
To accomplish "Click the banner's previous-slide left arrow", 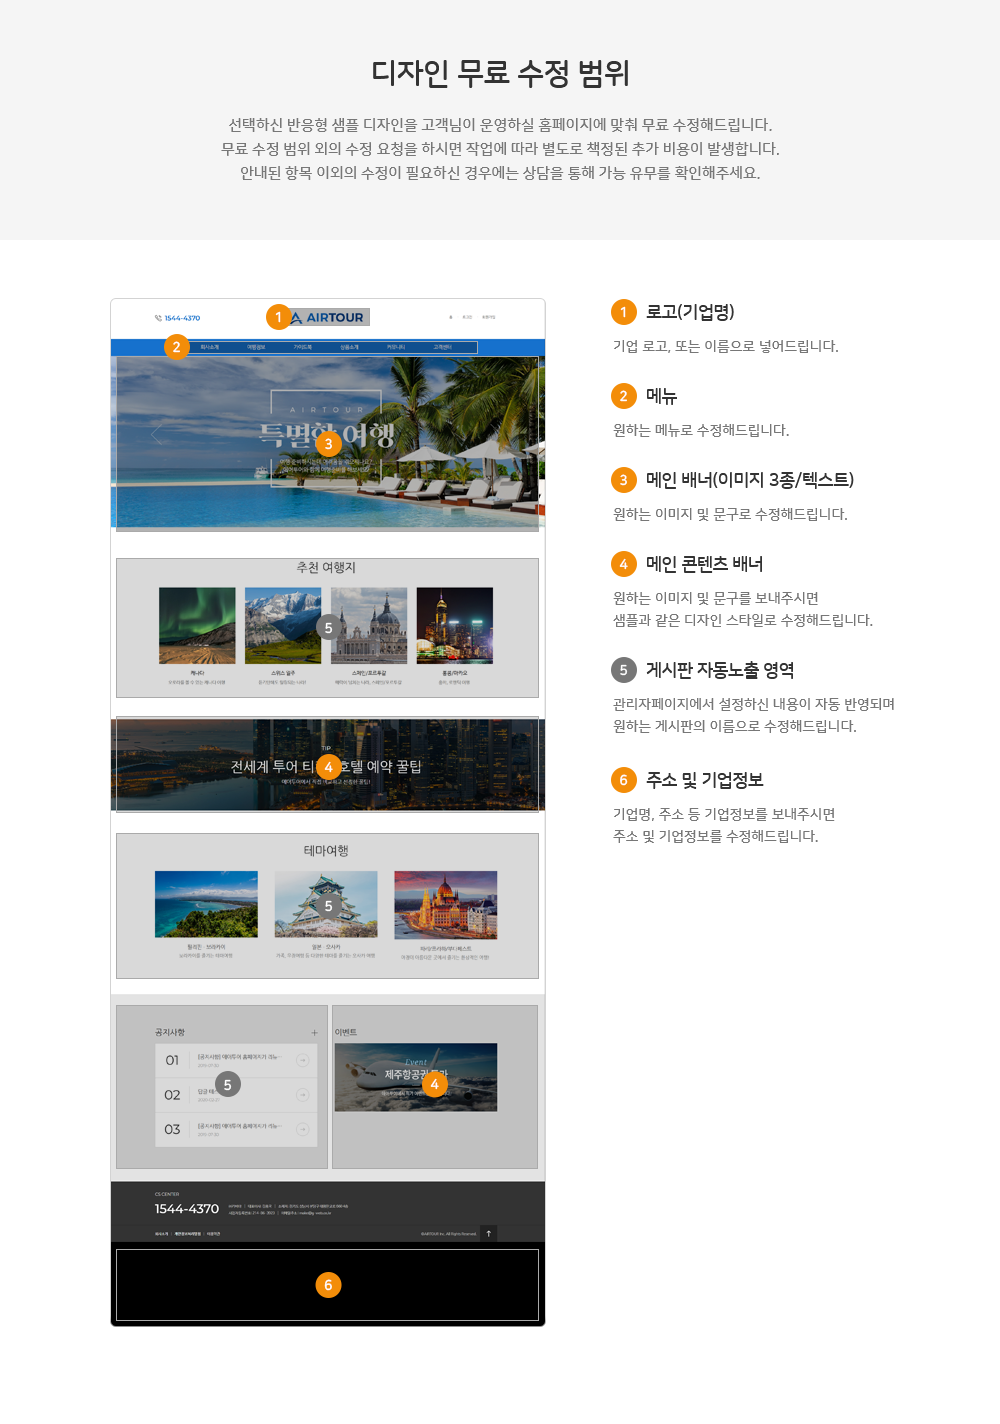I will point(156,434).
